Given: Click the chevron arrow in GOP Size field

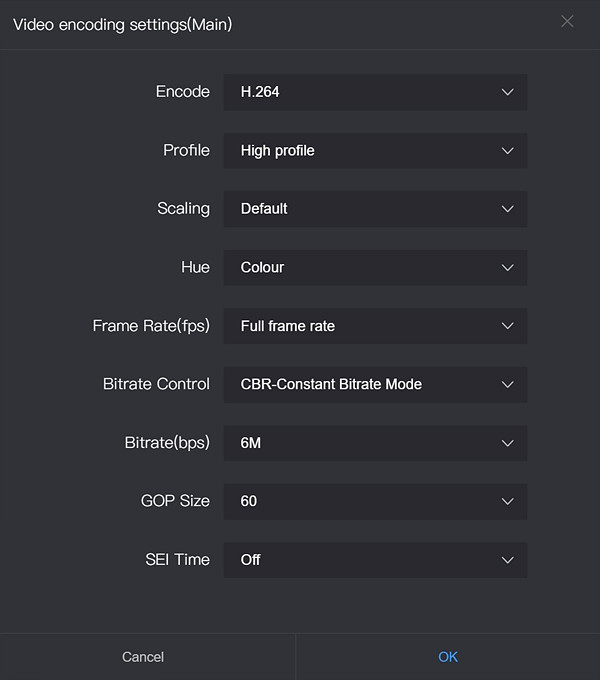Looking at the screenshot, I should coord(507,501).
